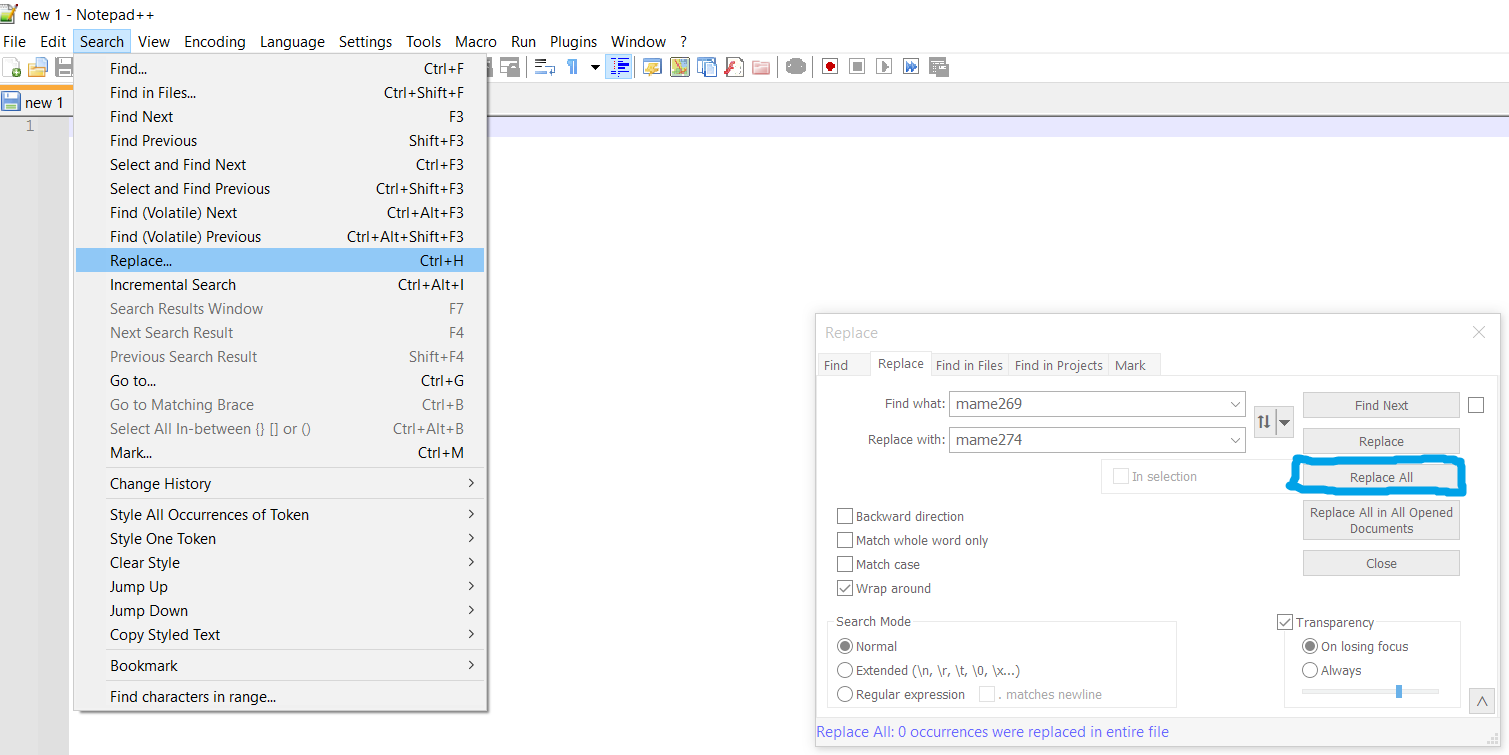This screenshot has width=1509, height=755.
Task: Open the Show All Characters dropdown arrow
Action: click(x=595, y=67)
